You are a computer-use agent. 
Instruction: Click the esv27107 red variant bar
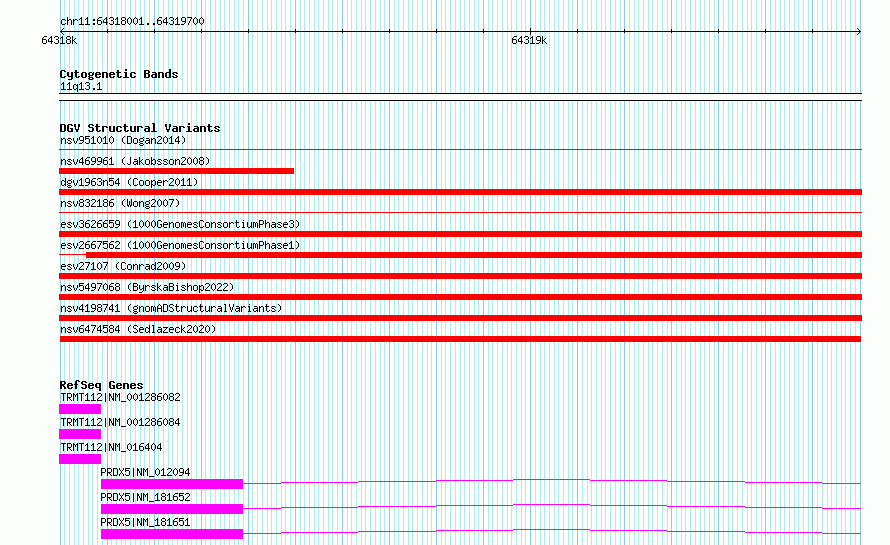tap(460, 276)
